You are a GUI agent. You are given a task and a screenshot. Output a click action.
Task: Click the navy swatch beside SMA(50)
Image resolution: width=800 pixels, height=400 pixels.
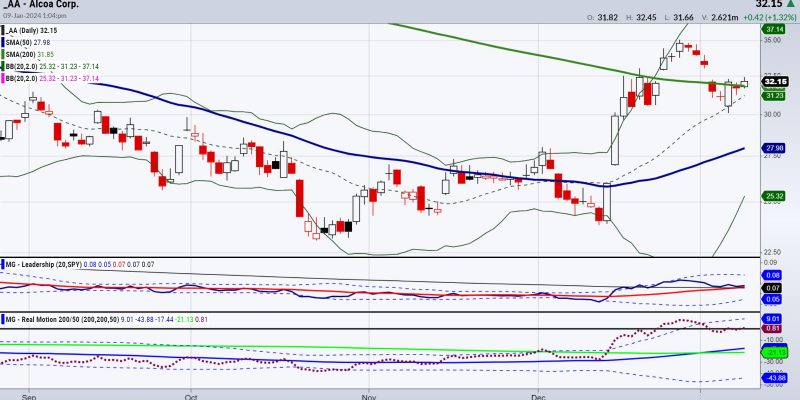click(x=2, y=43)
